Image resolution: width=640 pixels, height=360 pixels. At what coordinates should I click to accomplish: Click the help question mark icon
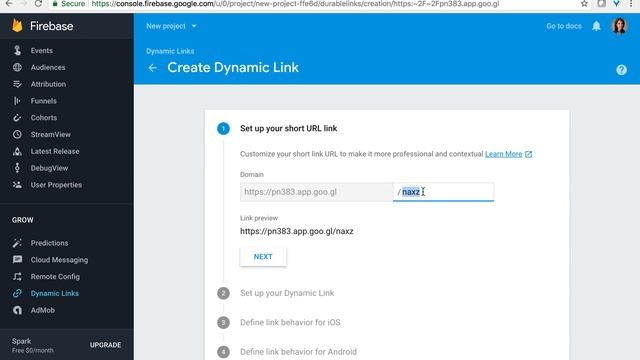coord(621,70)
